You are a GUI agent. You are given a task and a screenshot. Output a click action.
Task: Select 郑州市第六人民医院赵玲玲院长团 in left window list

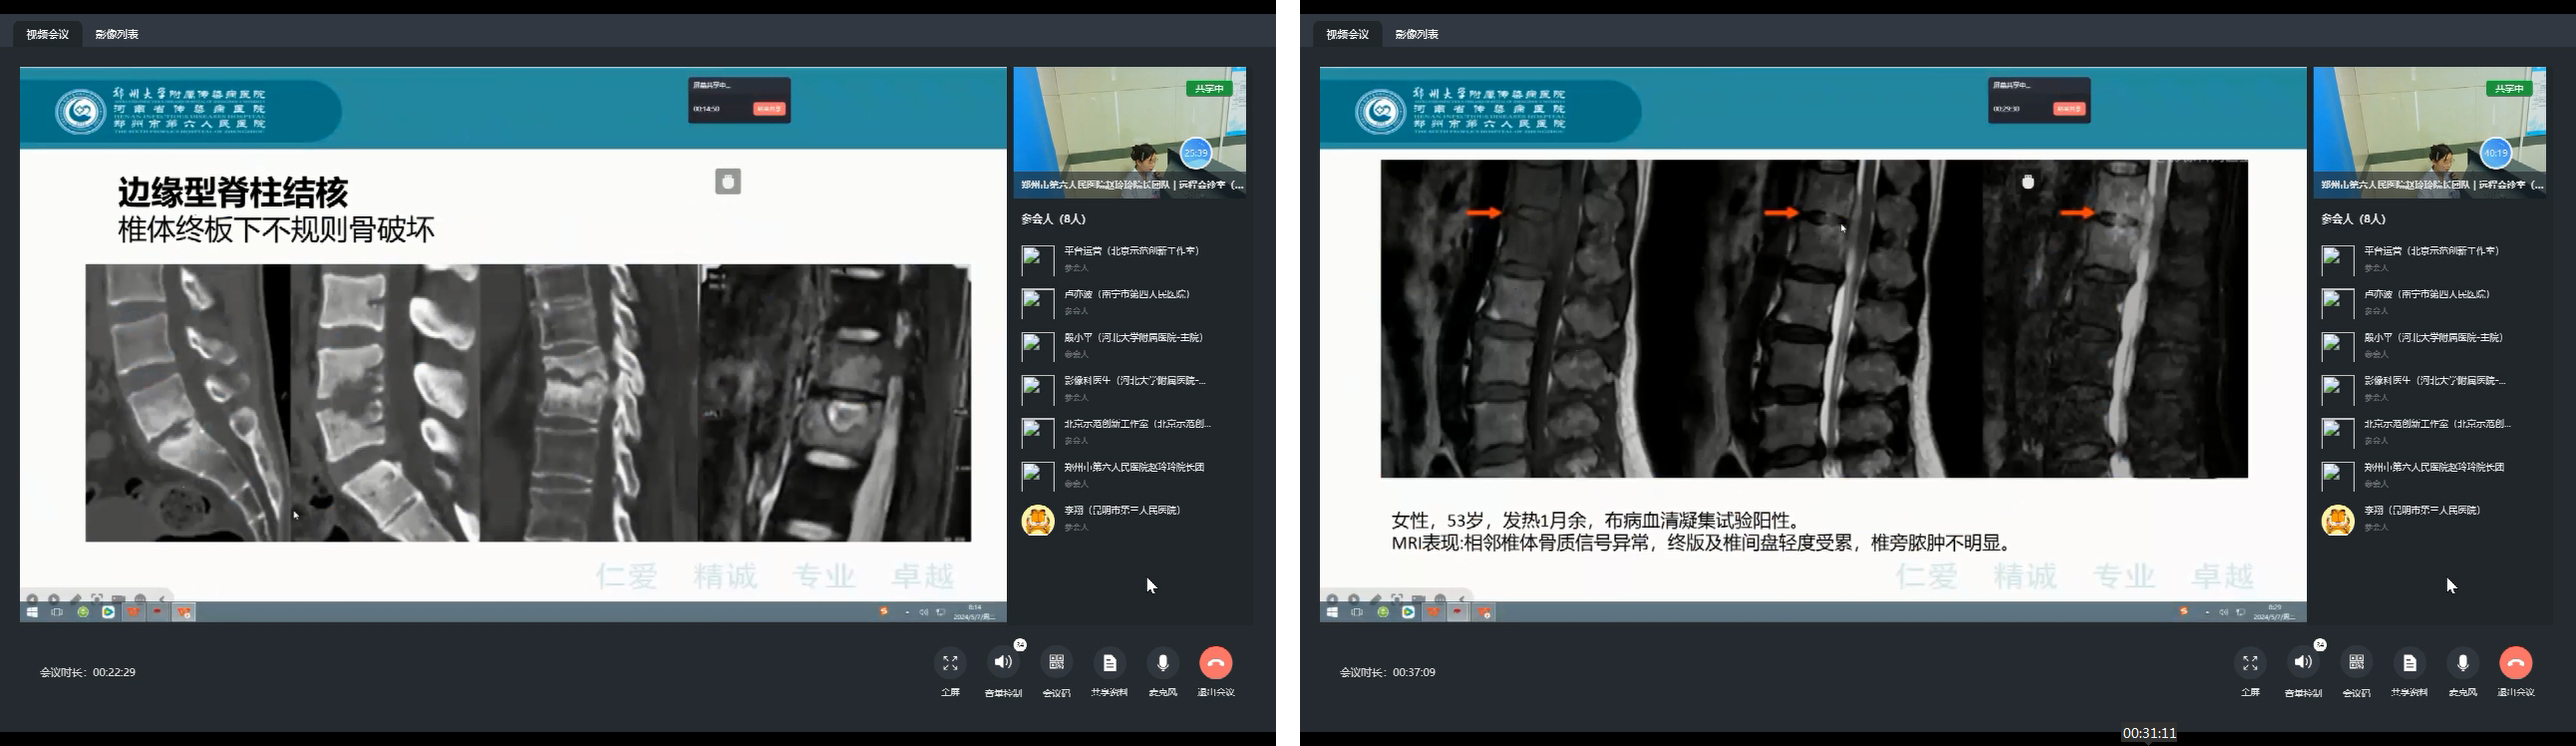pyautogui.click(x=1130, y=475)
